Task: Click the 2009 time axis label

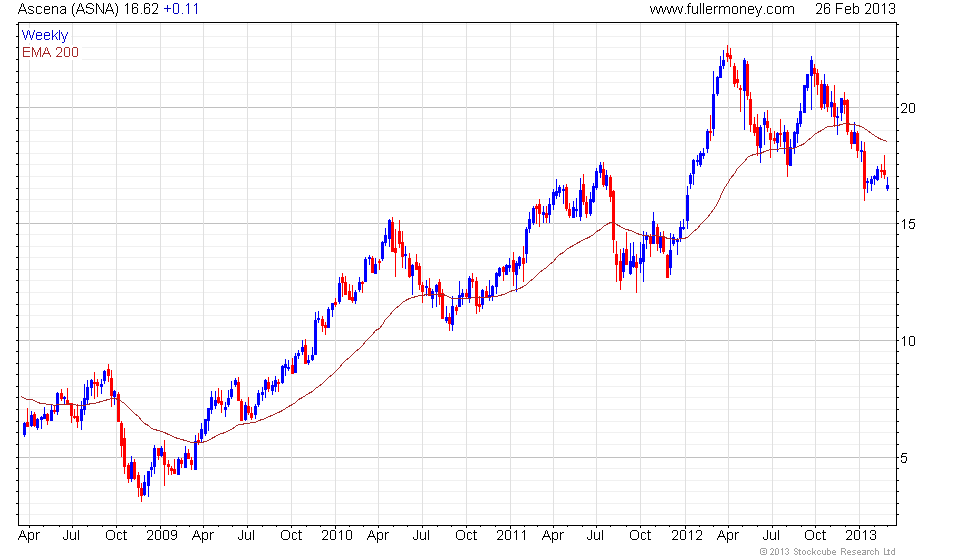Action: pyautogui.click(x=162, y=536)
